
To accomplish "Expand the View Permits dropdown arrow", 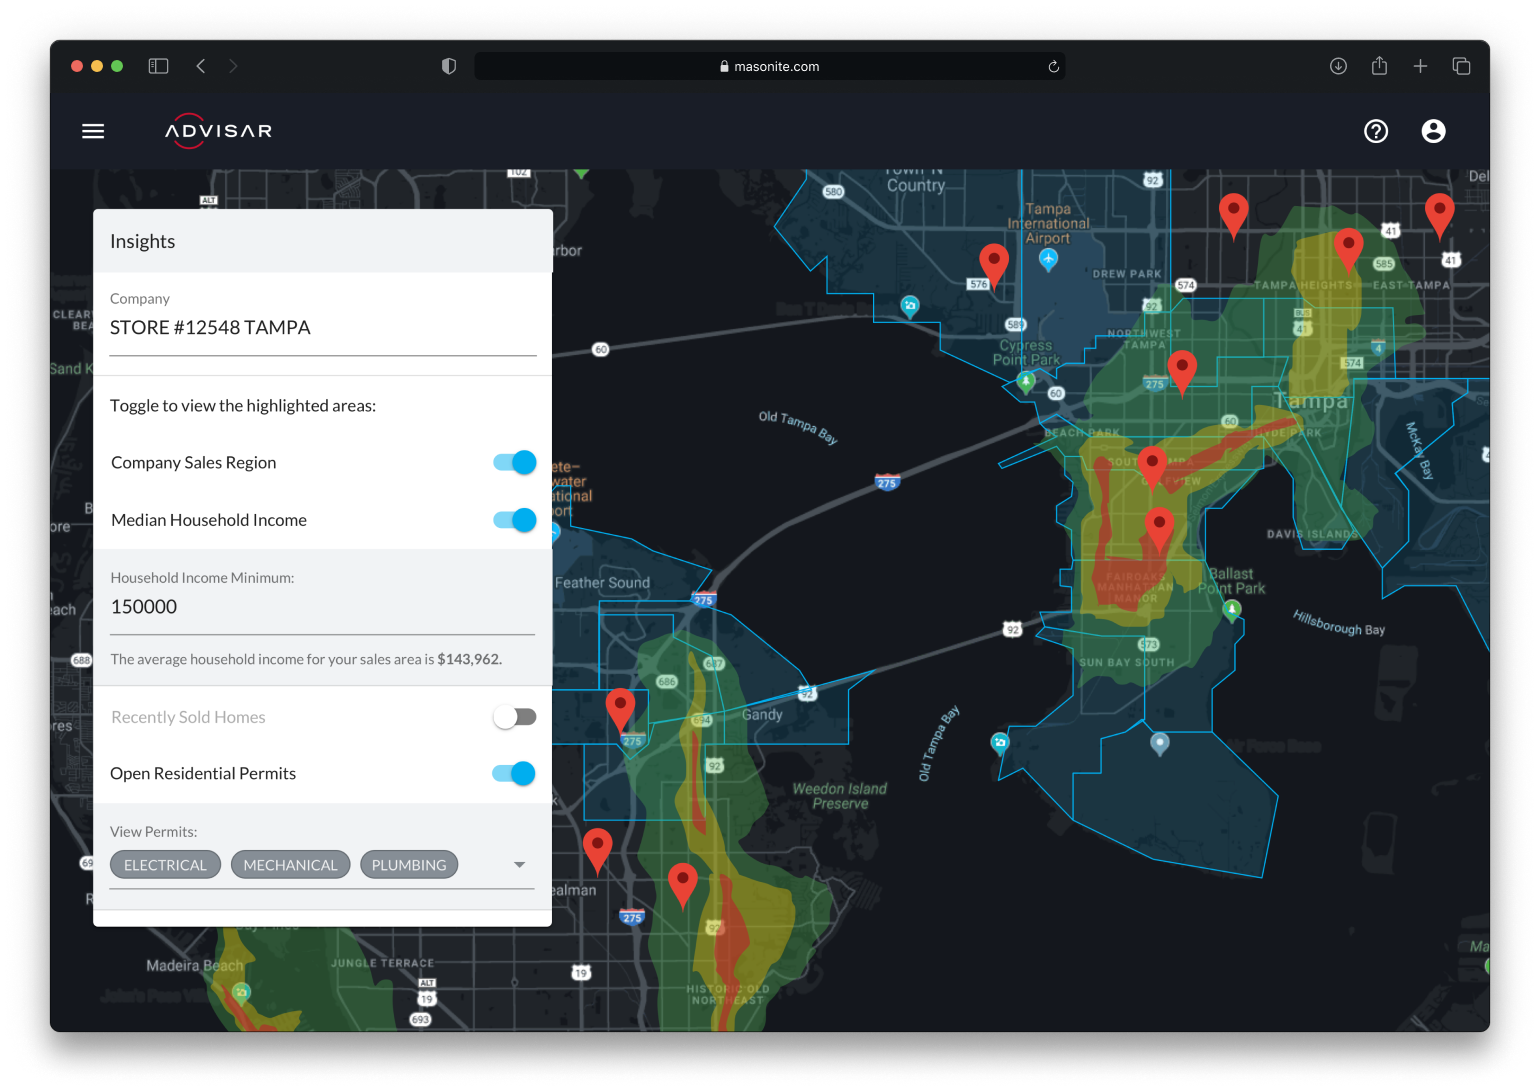I will pyautogui.click(x=519, y=865).
